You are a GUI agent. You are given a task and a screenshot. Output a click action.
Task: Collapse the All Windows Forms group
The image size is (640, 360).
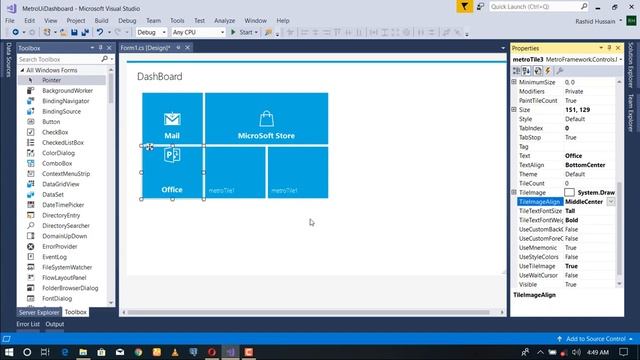click(22, 70)
